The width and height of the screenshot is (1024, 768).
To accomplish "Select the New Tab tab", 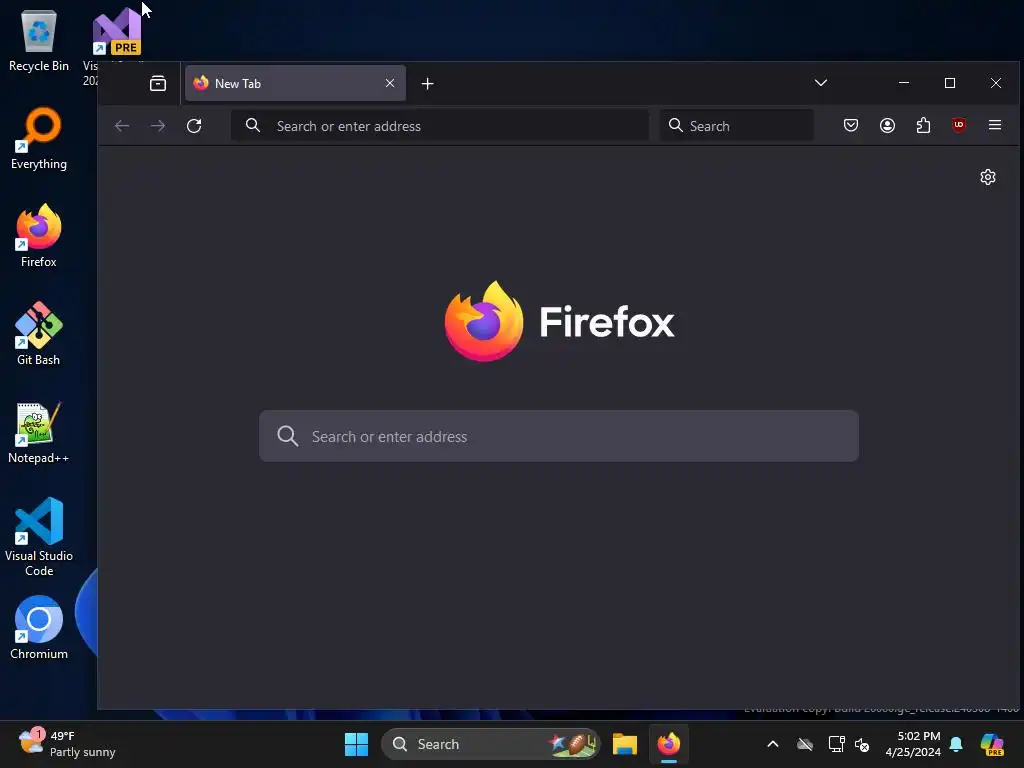I will [295, 84].
